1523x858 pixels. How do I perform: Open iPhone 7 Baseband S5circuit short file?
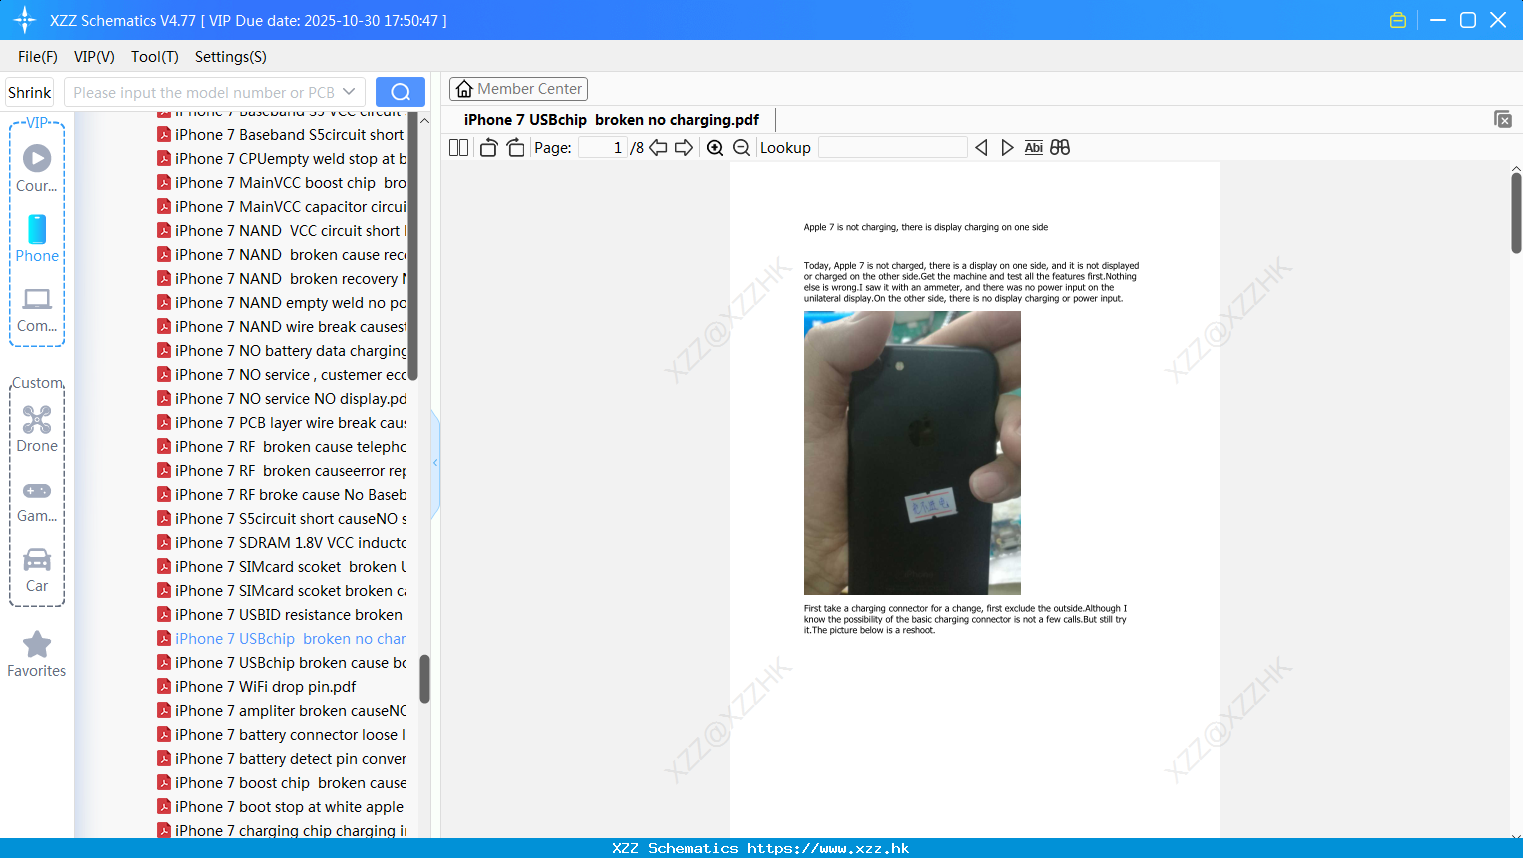click(282, 135)
